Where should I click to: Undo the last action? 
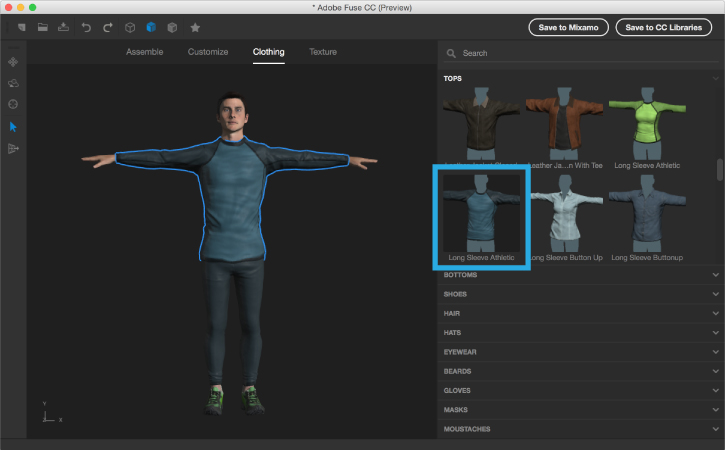pyautogui.click(x=86, y=28)
